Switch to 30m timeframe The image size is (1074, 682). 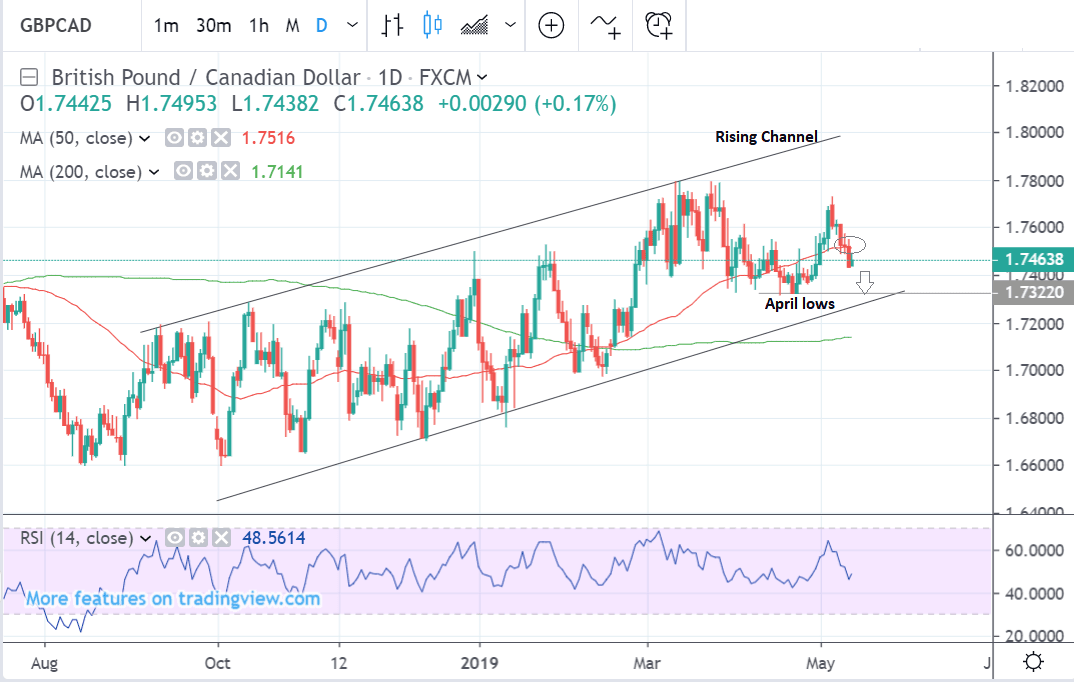tap(212, 25)
